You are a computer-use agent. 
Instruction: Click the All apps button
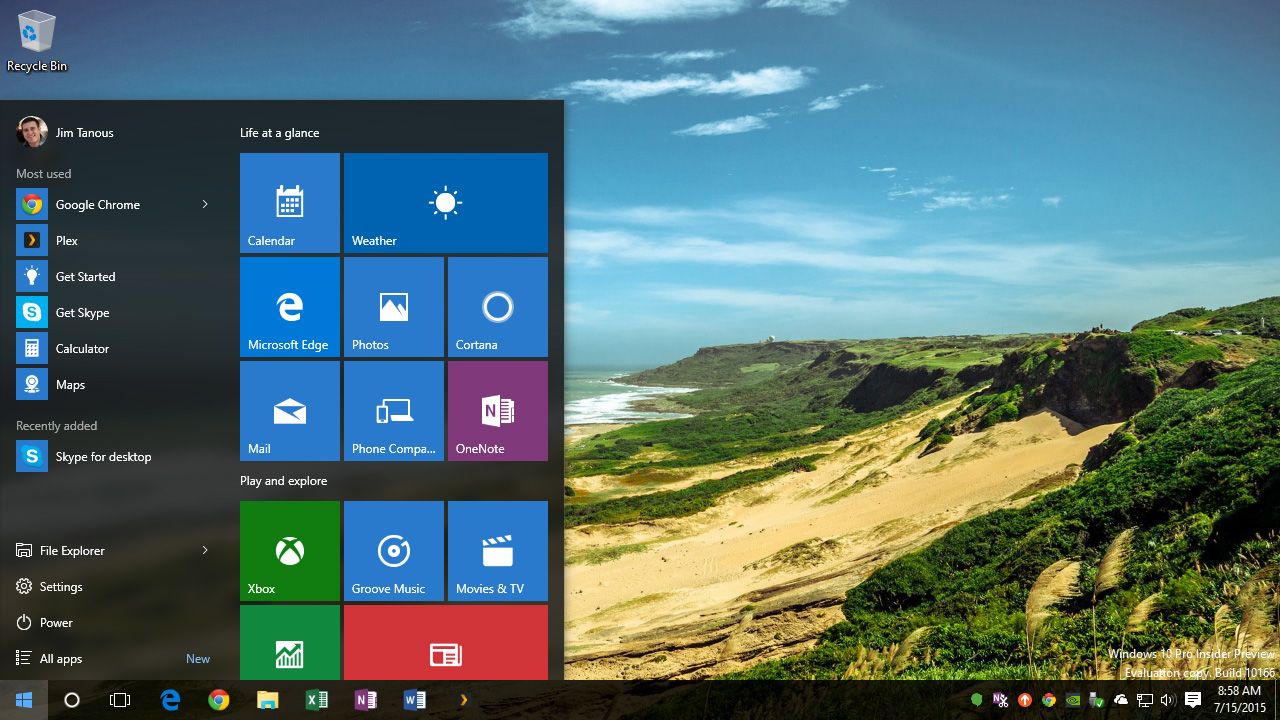pyautogui.click(x=58, y=658)
